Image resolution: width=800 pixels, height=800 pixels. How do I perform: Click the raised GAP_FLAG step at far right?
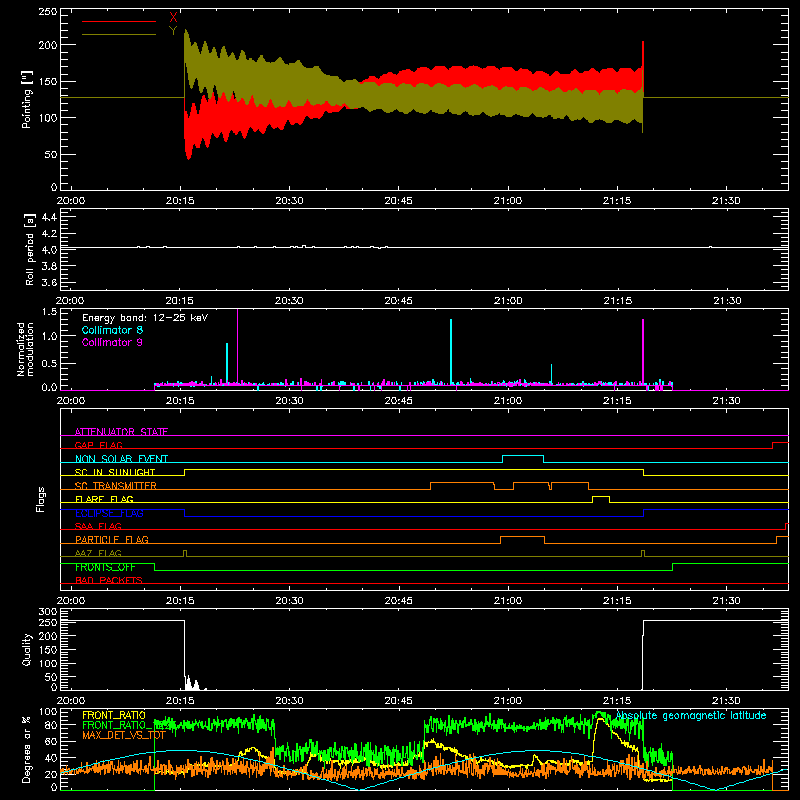point(781,443)
